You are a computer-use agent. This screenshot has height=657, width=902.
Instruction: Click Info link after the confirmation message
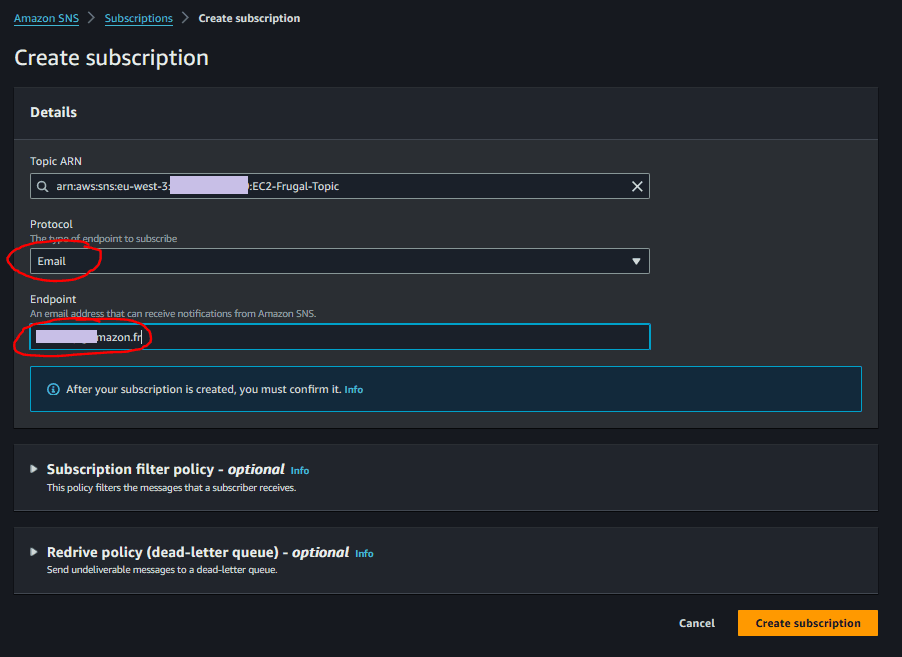point(353,389)
